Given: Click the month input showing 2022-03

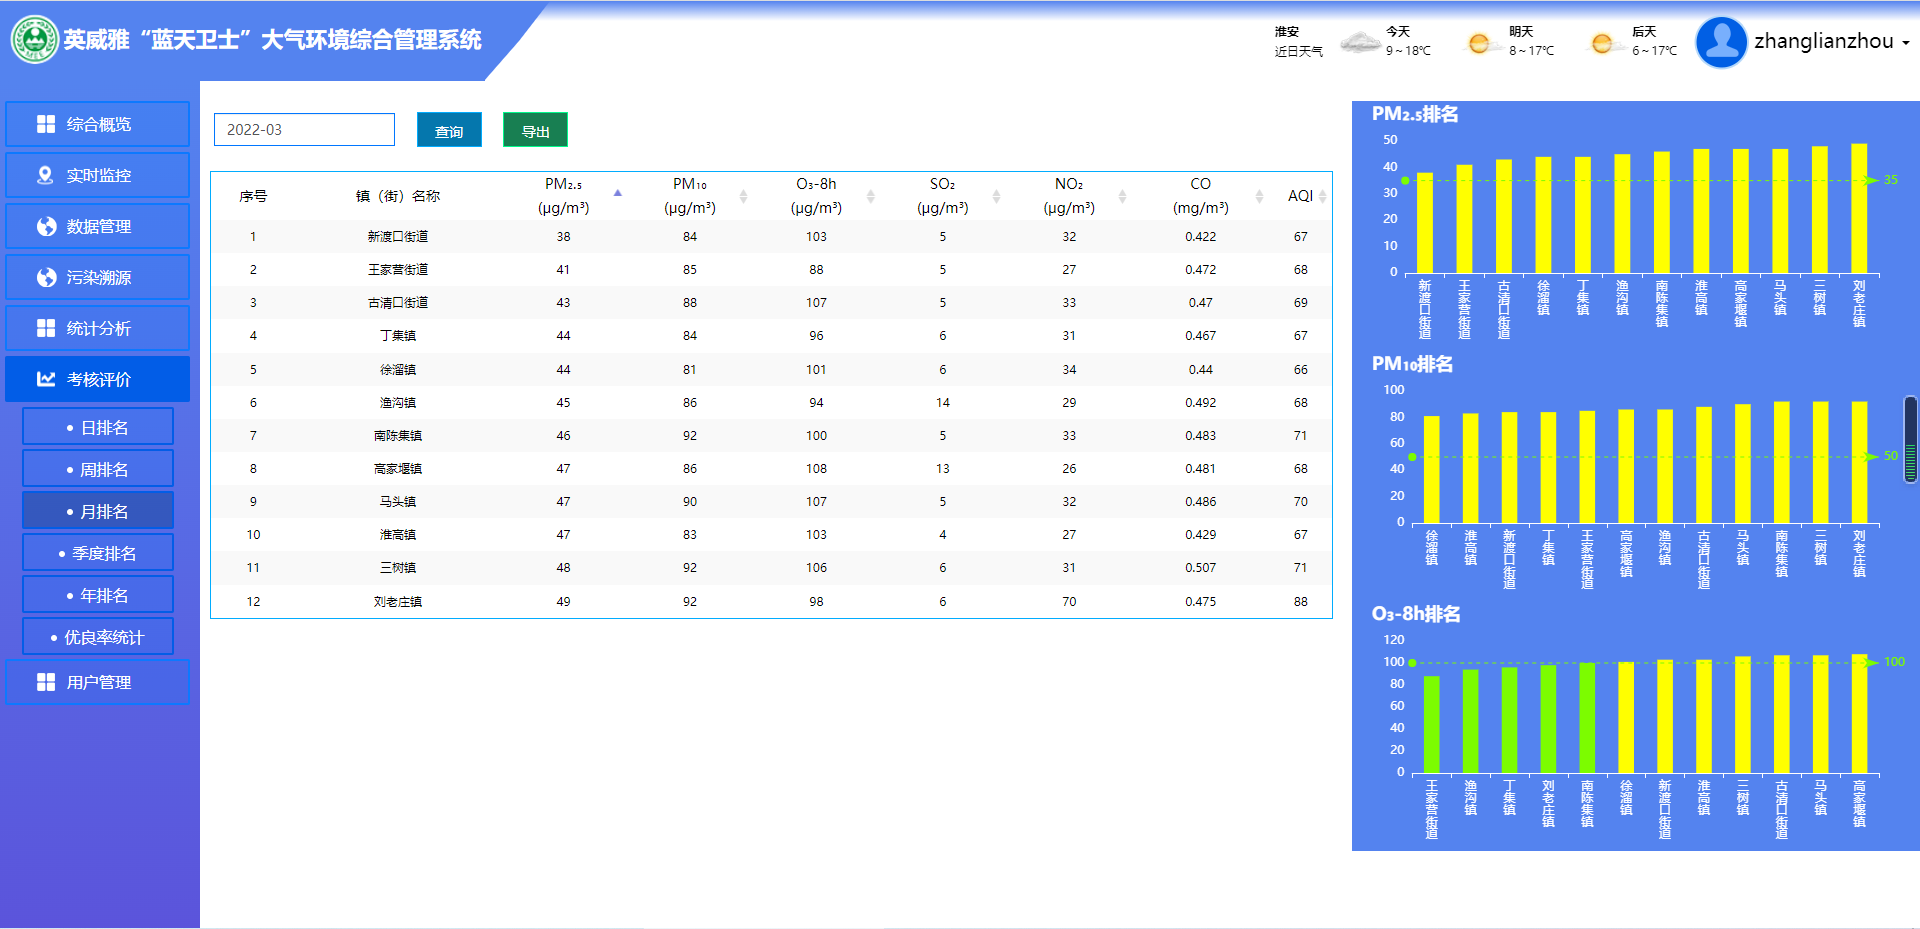Looking at the screenshot, I should point(304,130).
